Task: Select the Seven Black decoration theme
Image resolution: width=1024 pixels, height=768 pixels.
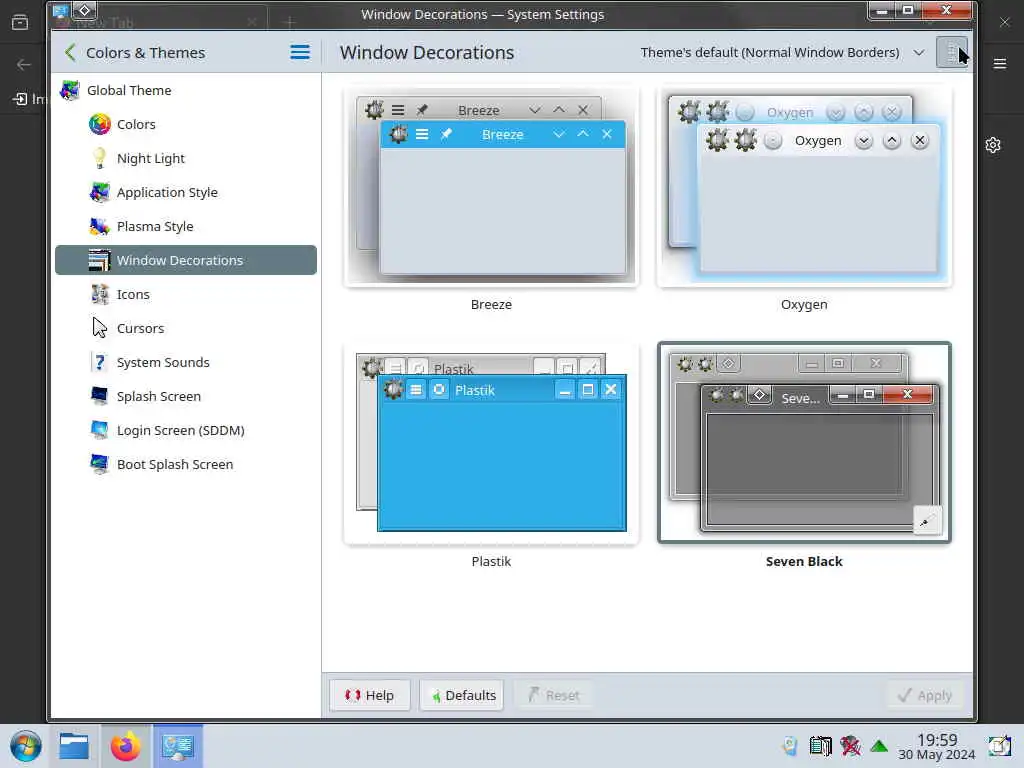Action: click(x=804, y=443)
